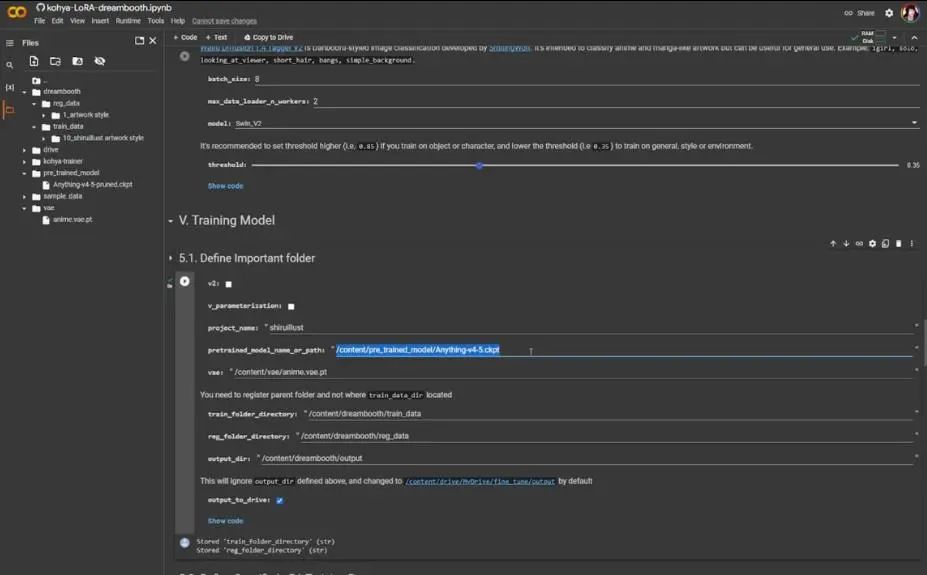Screen dimensions: 927x575
Task: Add a new Code cell
Action: (x=186, y=37)
